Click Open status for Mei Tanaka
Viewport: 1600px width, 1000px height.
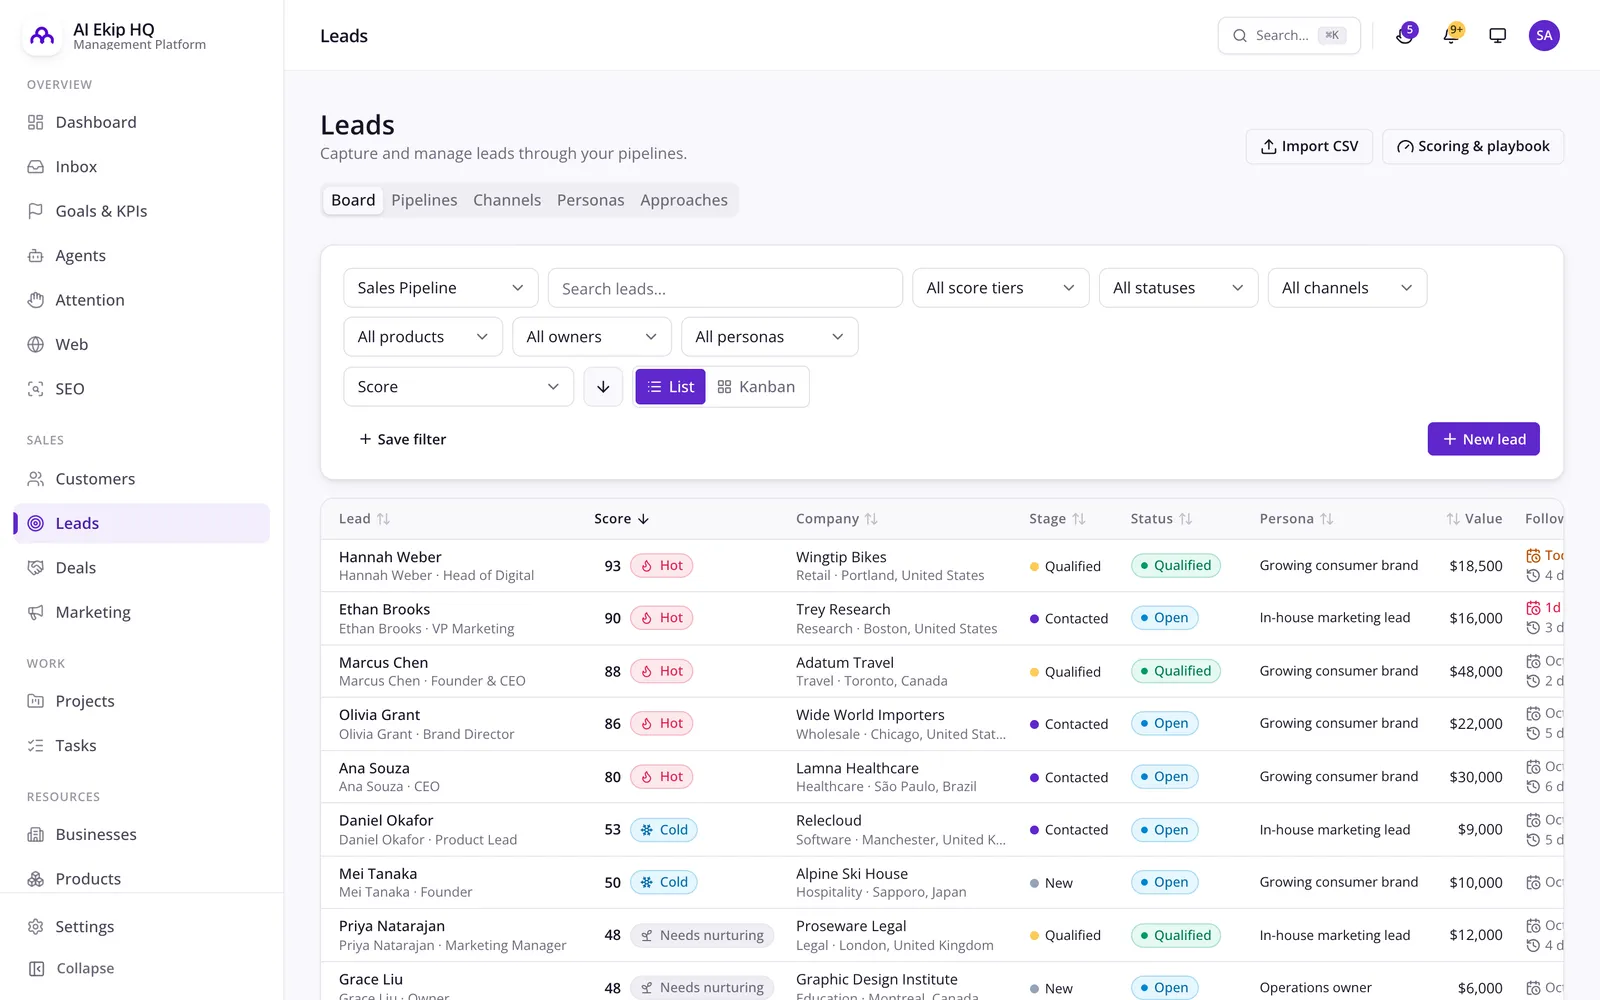[1164, 882]
